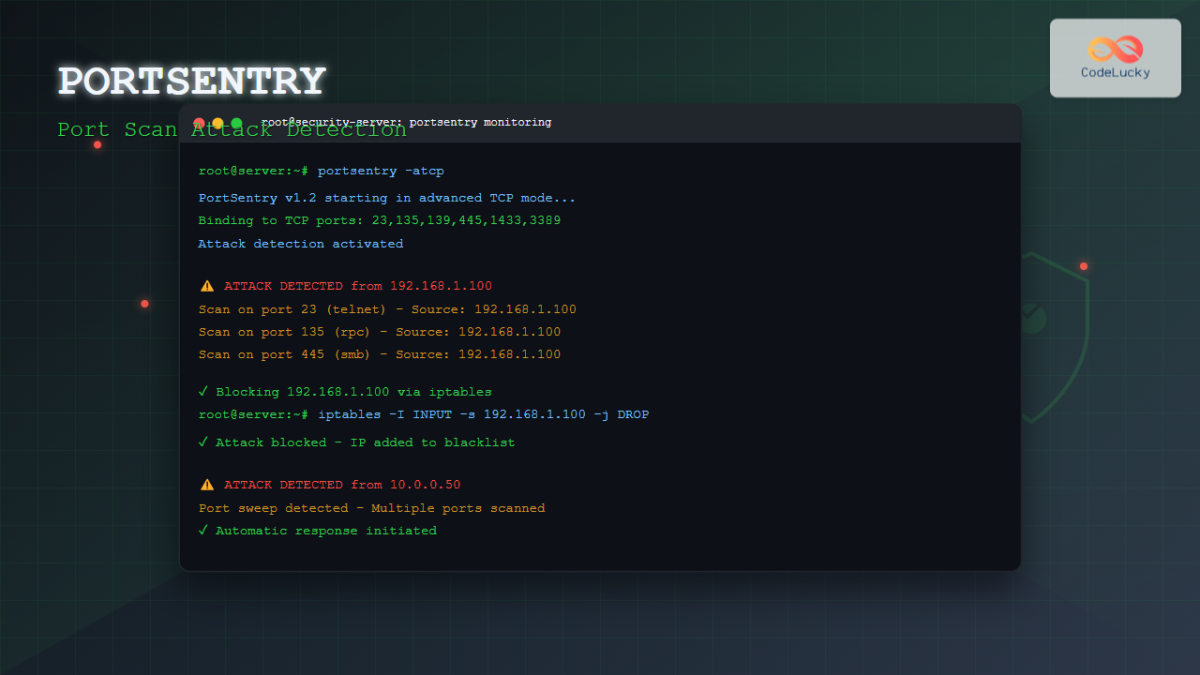Click the checkmark beside Automatic response initiated
Viewport: 1200px width, 675px height.
click(203, 530)
